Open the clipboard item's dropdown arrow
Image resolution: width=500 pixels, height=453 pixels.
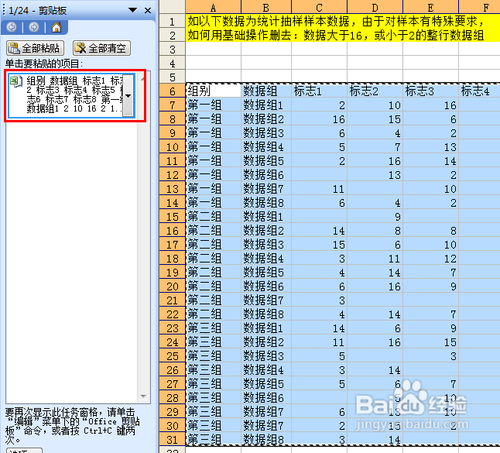(128, 96)
